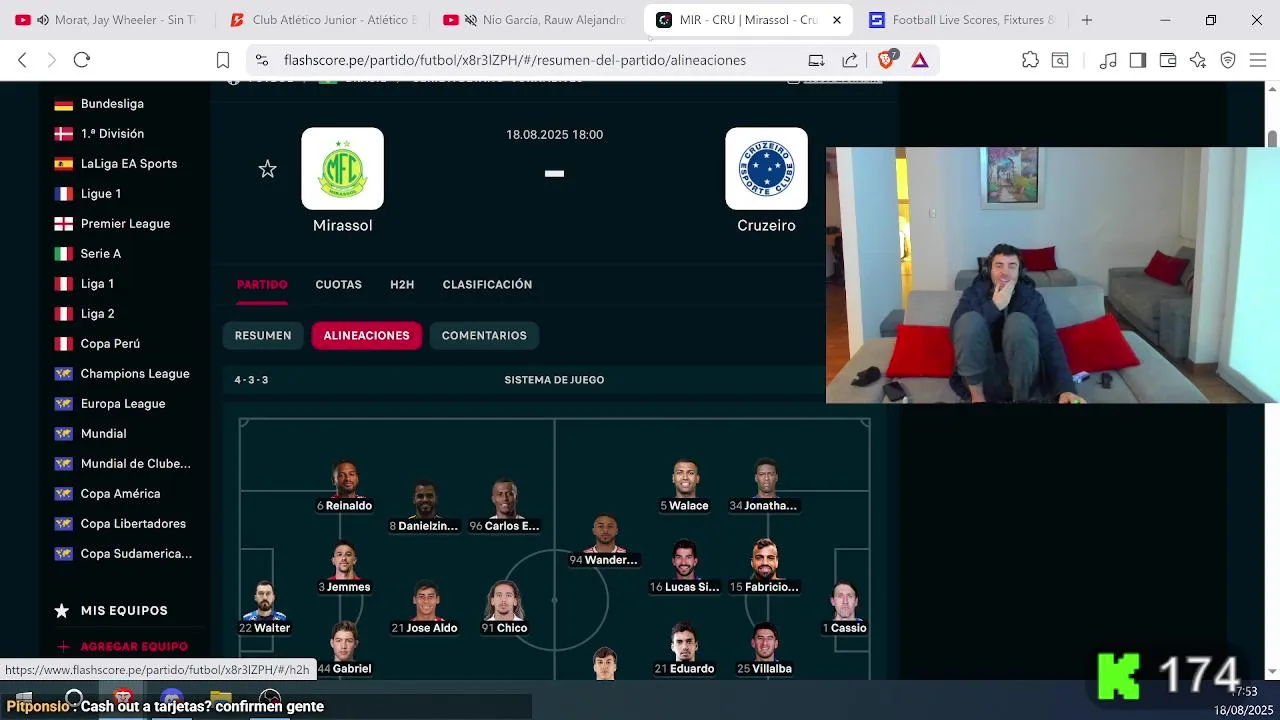Image resolution: width=1280 pixels, height=720 pixels.
Task: Select the PARTIDO tab
Action: pyautogui.click(x=262, y=285)
